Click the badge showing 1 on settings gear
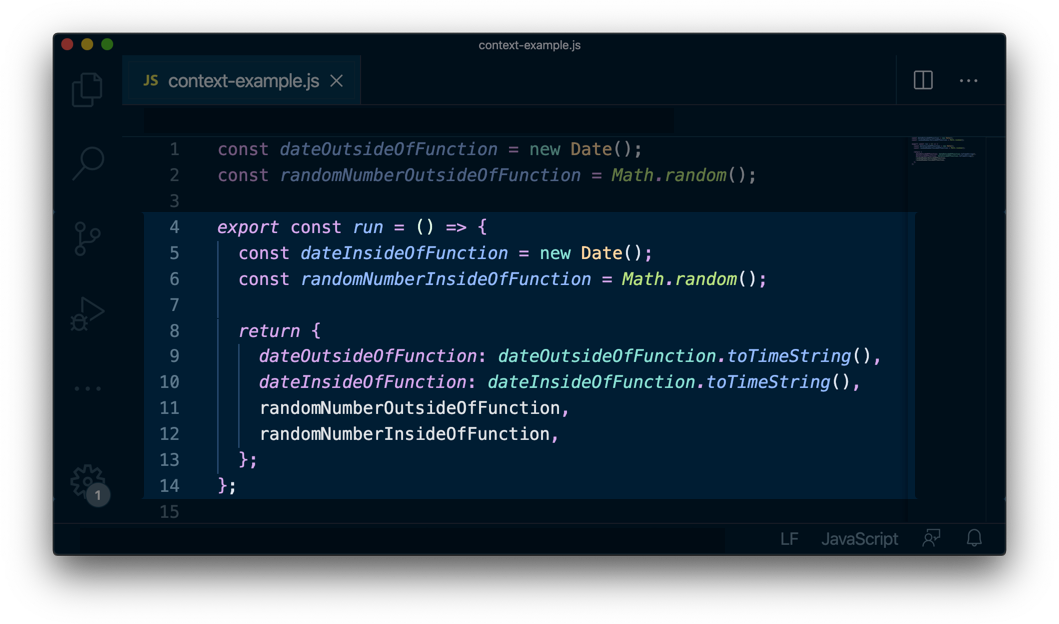 tap(97, 495)
